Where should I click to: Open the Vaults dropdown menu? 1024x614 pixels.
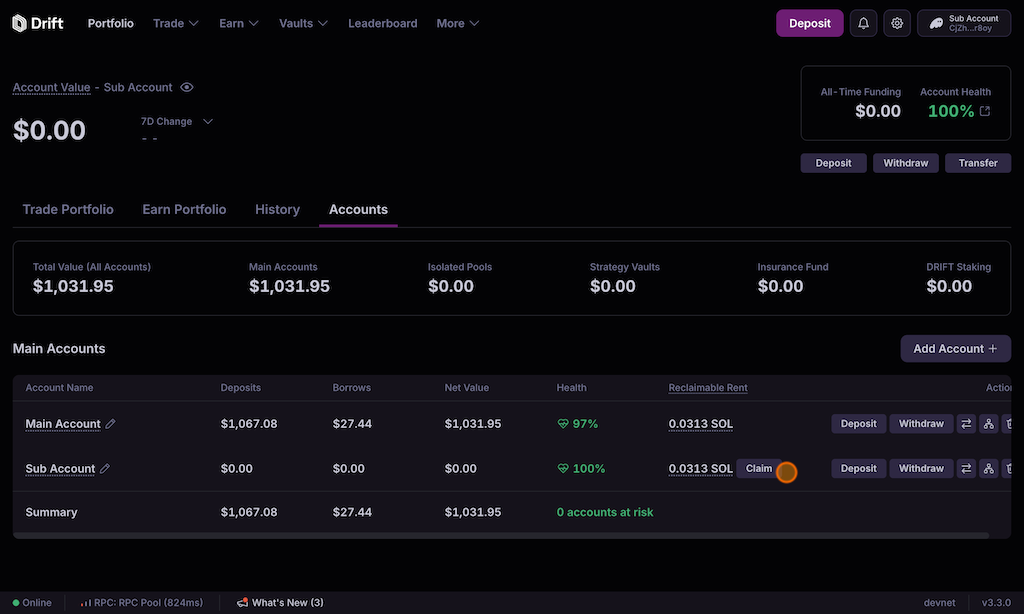click(304, 23)
